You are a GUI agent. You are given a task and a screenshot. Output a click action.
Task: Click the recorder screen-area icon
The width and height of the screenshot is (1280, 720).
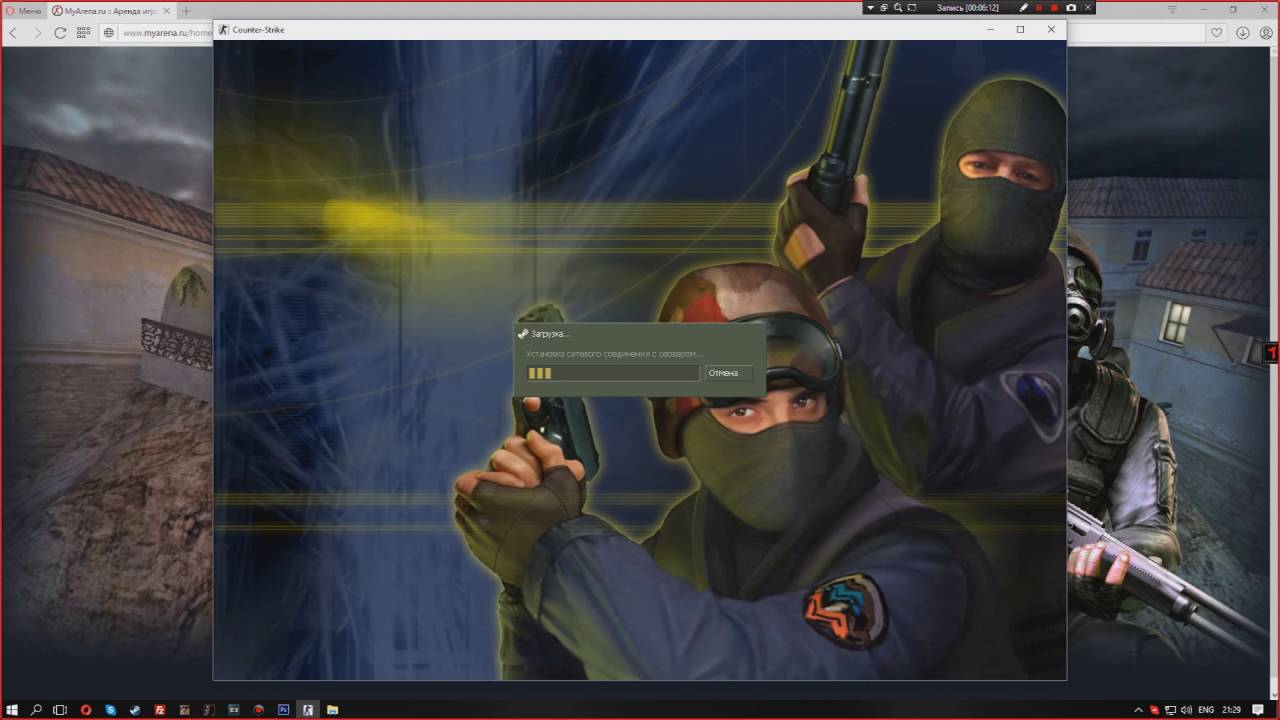coord(912,8)
